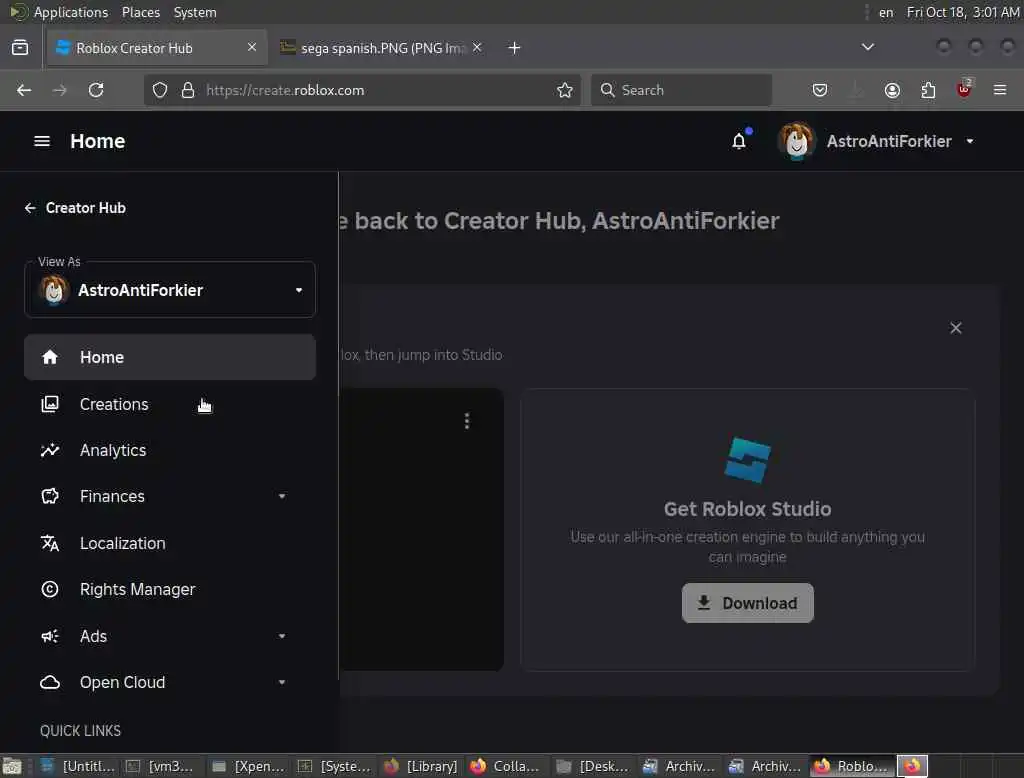
Task: Click the Home house icon in sidebar
Action: pyautogui.click(x=50, y=357)
